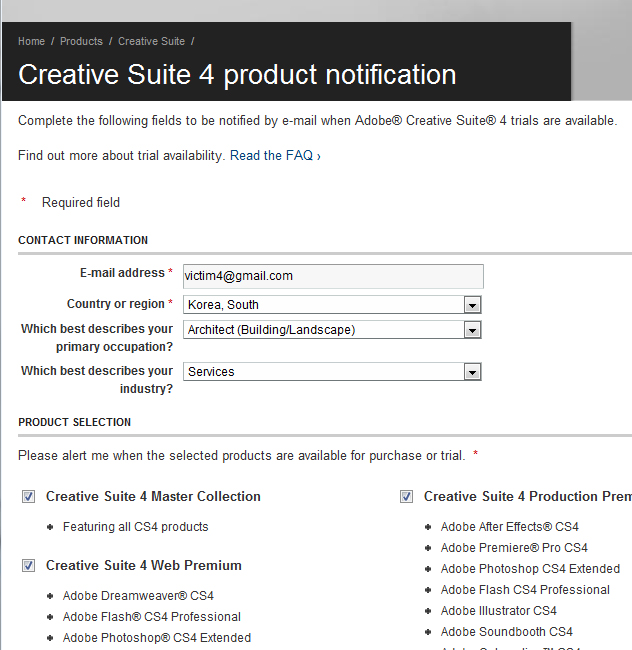Click 'Adobe Dreamweaver® CS4' list item
632x650 pixels.
click(x=138, y=596)
